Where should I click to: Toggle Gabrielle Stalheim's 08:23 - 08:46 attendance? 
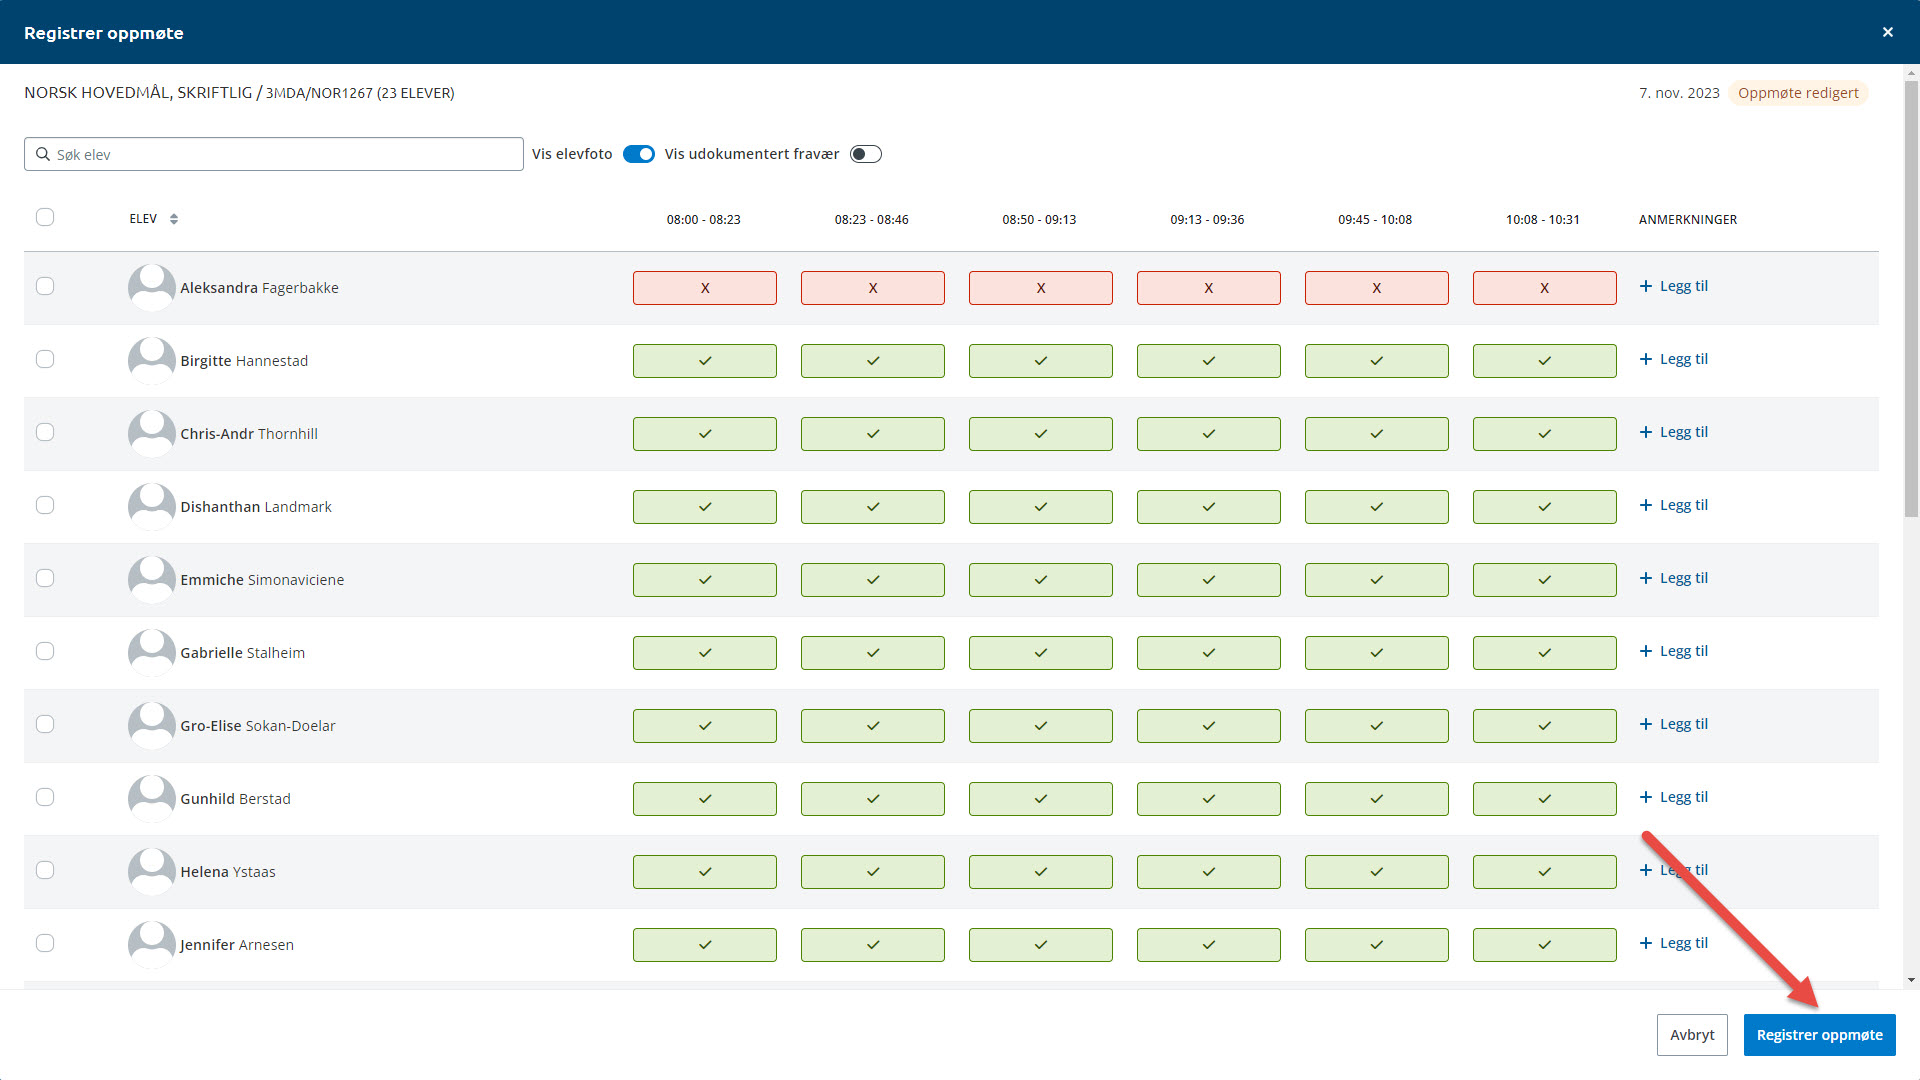(x=873, y=653)
